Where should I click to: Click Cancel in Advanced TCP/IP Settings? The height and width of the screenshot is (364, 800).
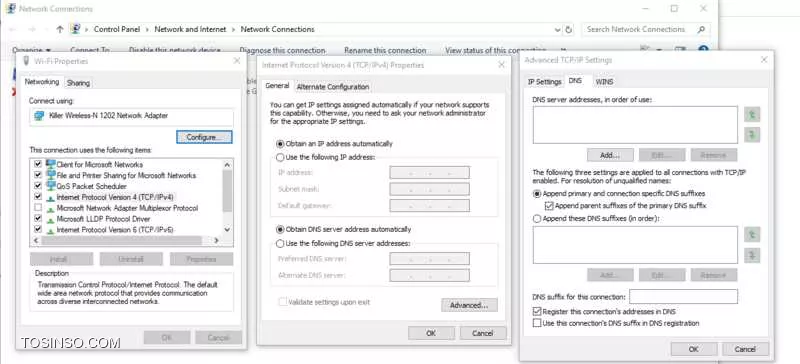tap(745, 349)
